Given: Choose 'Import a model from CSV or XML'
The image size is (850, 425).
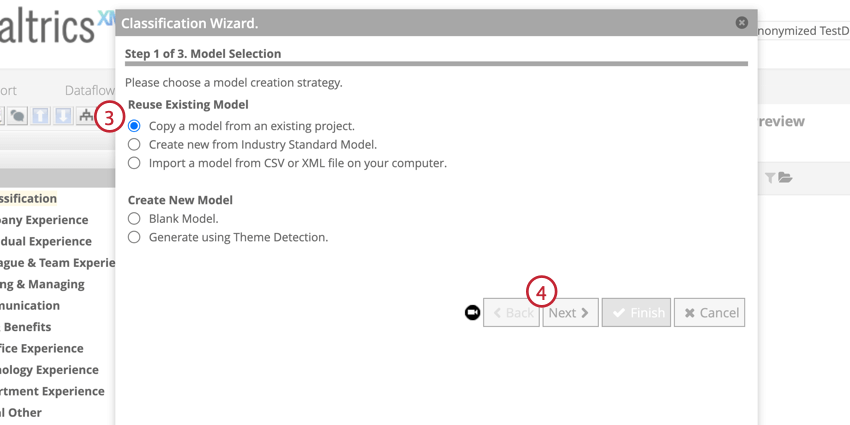Looking at the screenshot, I should click(x=134, y=163).
